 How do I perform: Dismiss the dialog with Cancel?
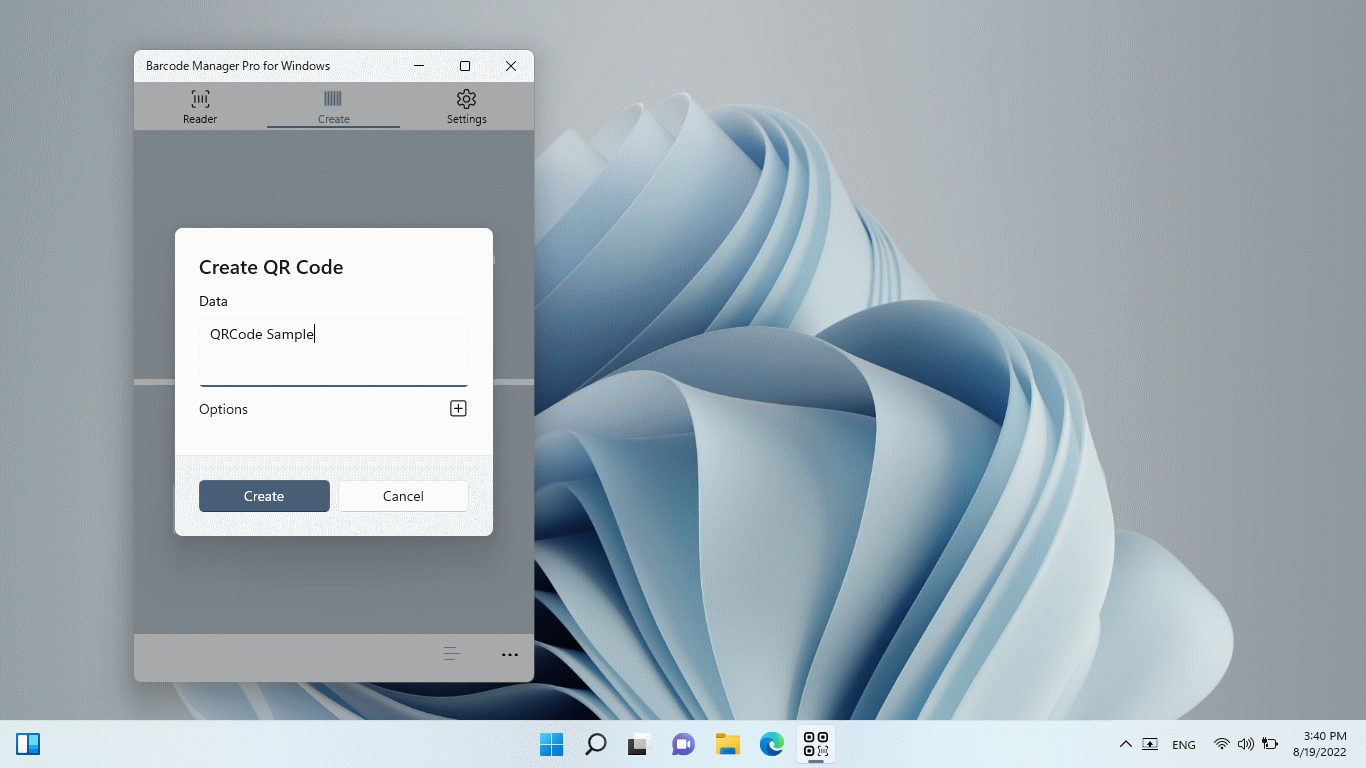click(403, 496)
